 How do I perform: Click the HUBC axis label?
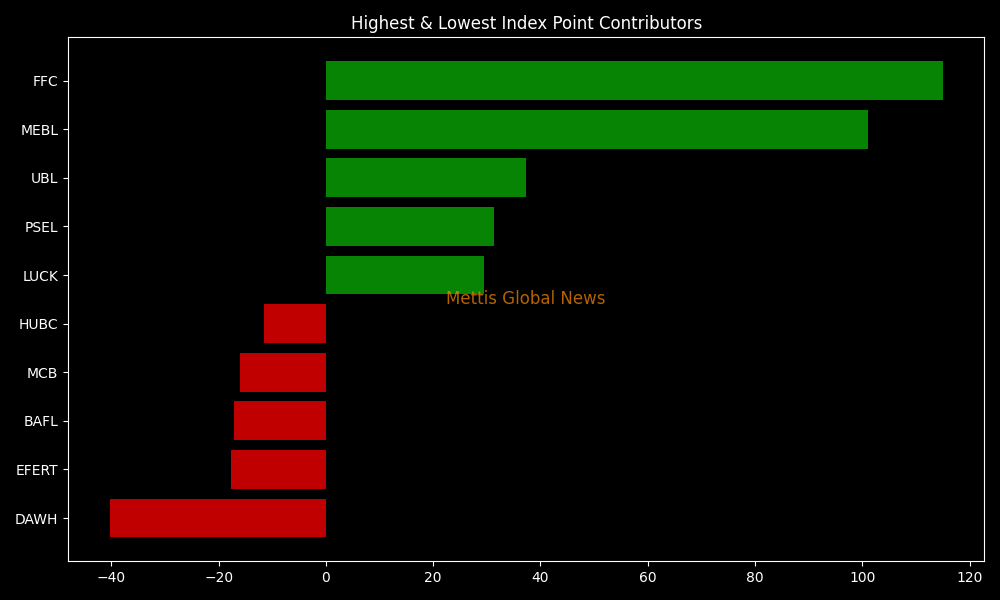click(x=38, y=325)
